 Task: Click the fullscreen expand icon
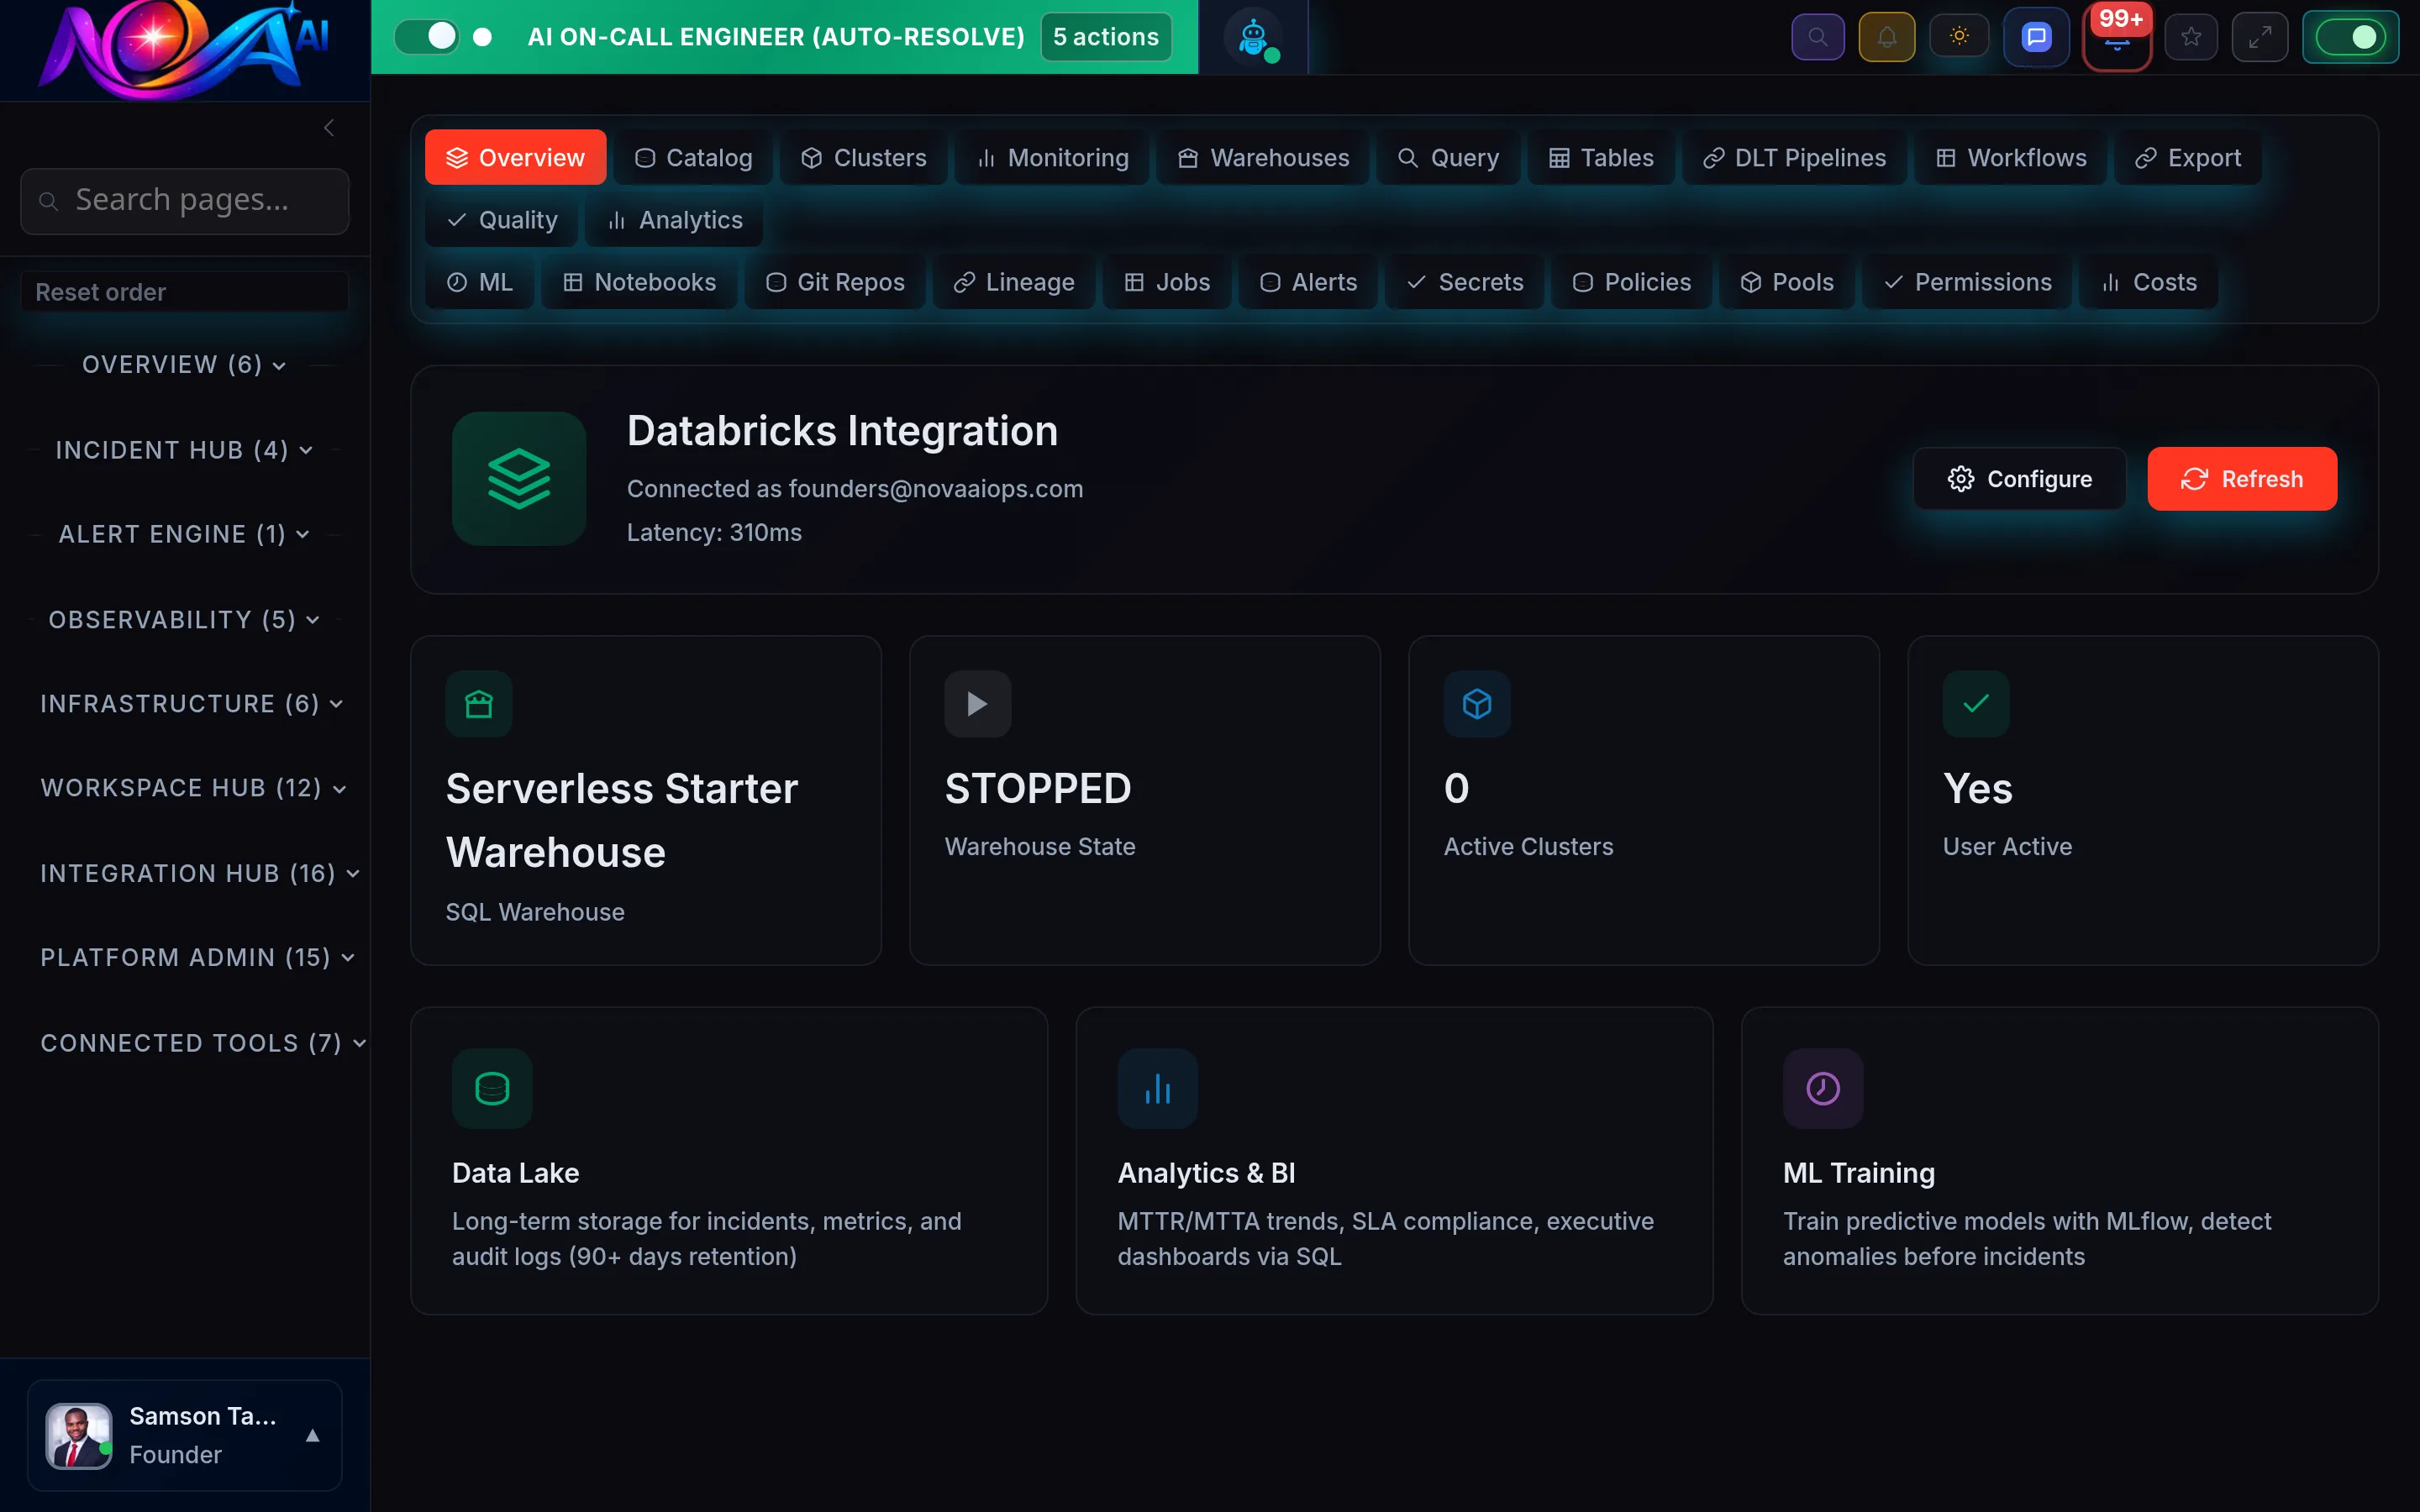click(2261, 36)
